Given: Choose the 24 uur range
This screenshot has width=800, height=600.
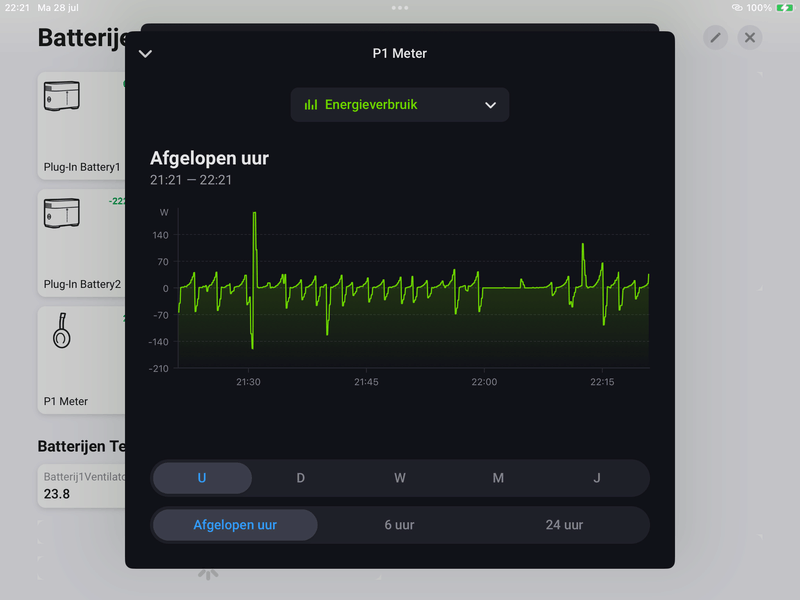Looking at the screenshot, I should click(564, 524).
